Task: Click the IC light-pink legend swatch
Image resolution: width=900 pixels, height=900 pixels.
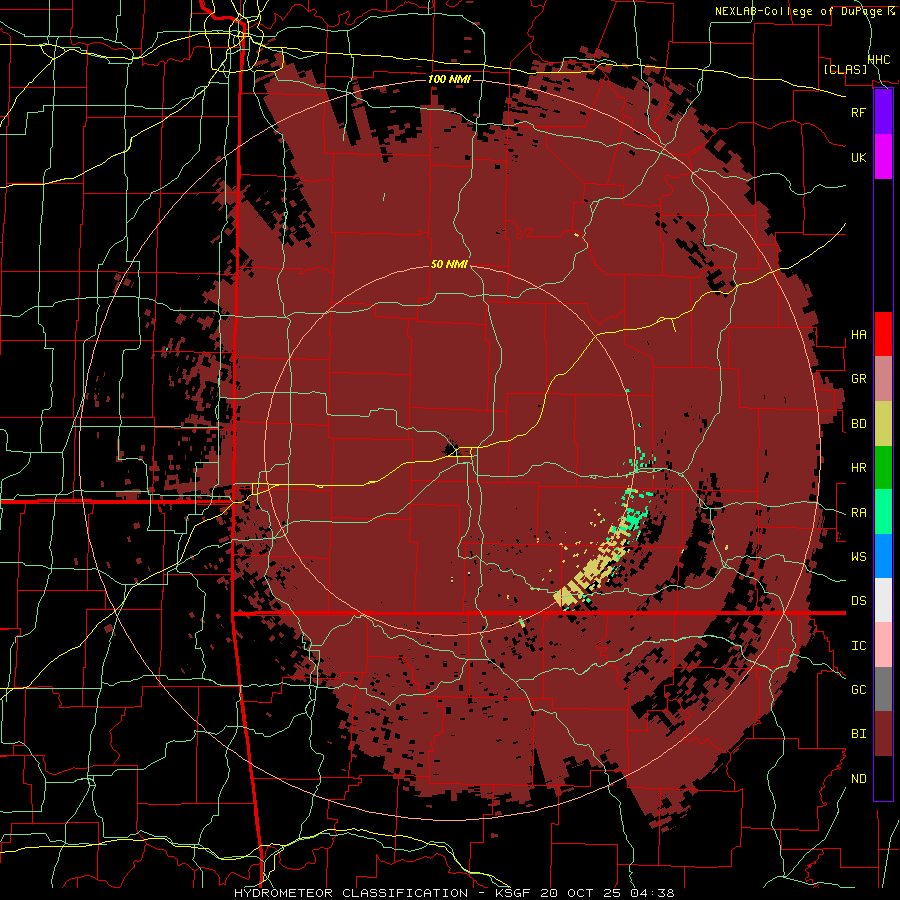Action: 883,645
